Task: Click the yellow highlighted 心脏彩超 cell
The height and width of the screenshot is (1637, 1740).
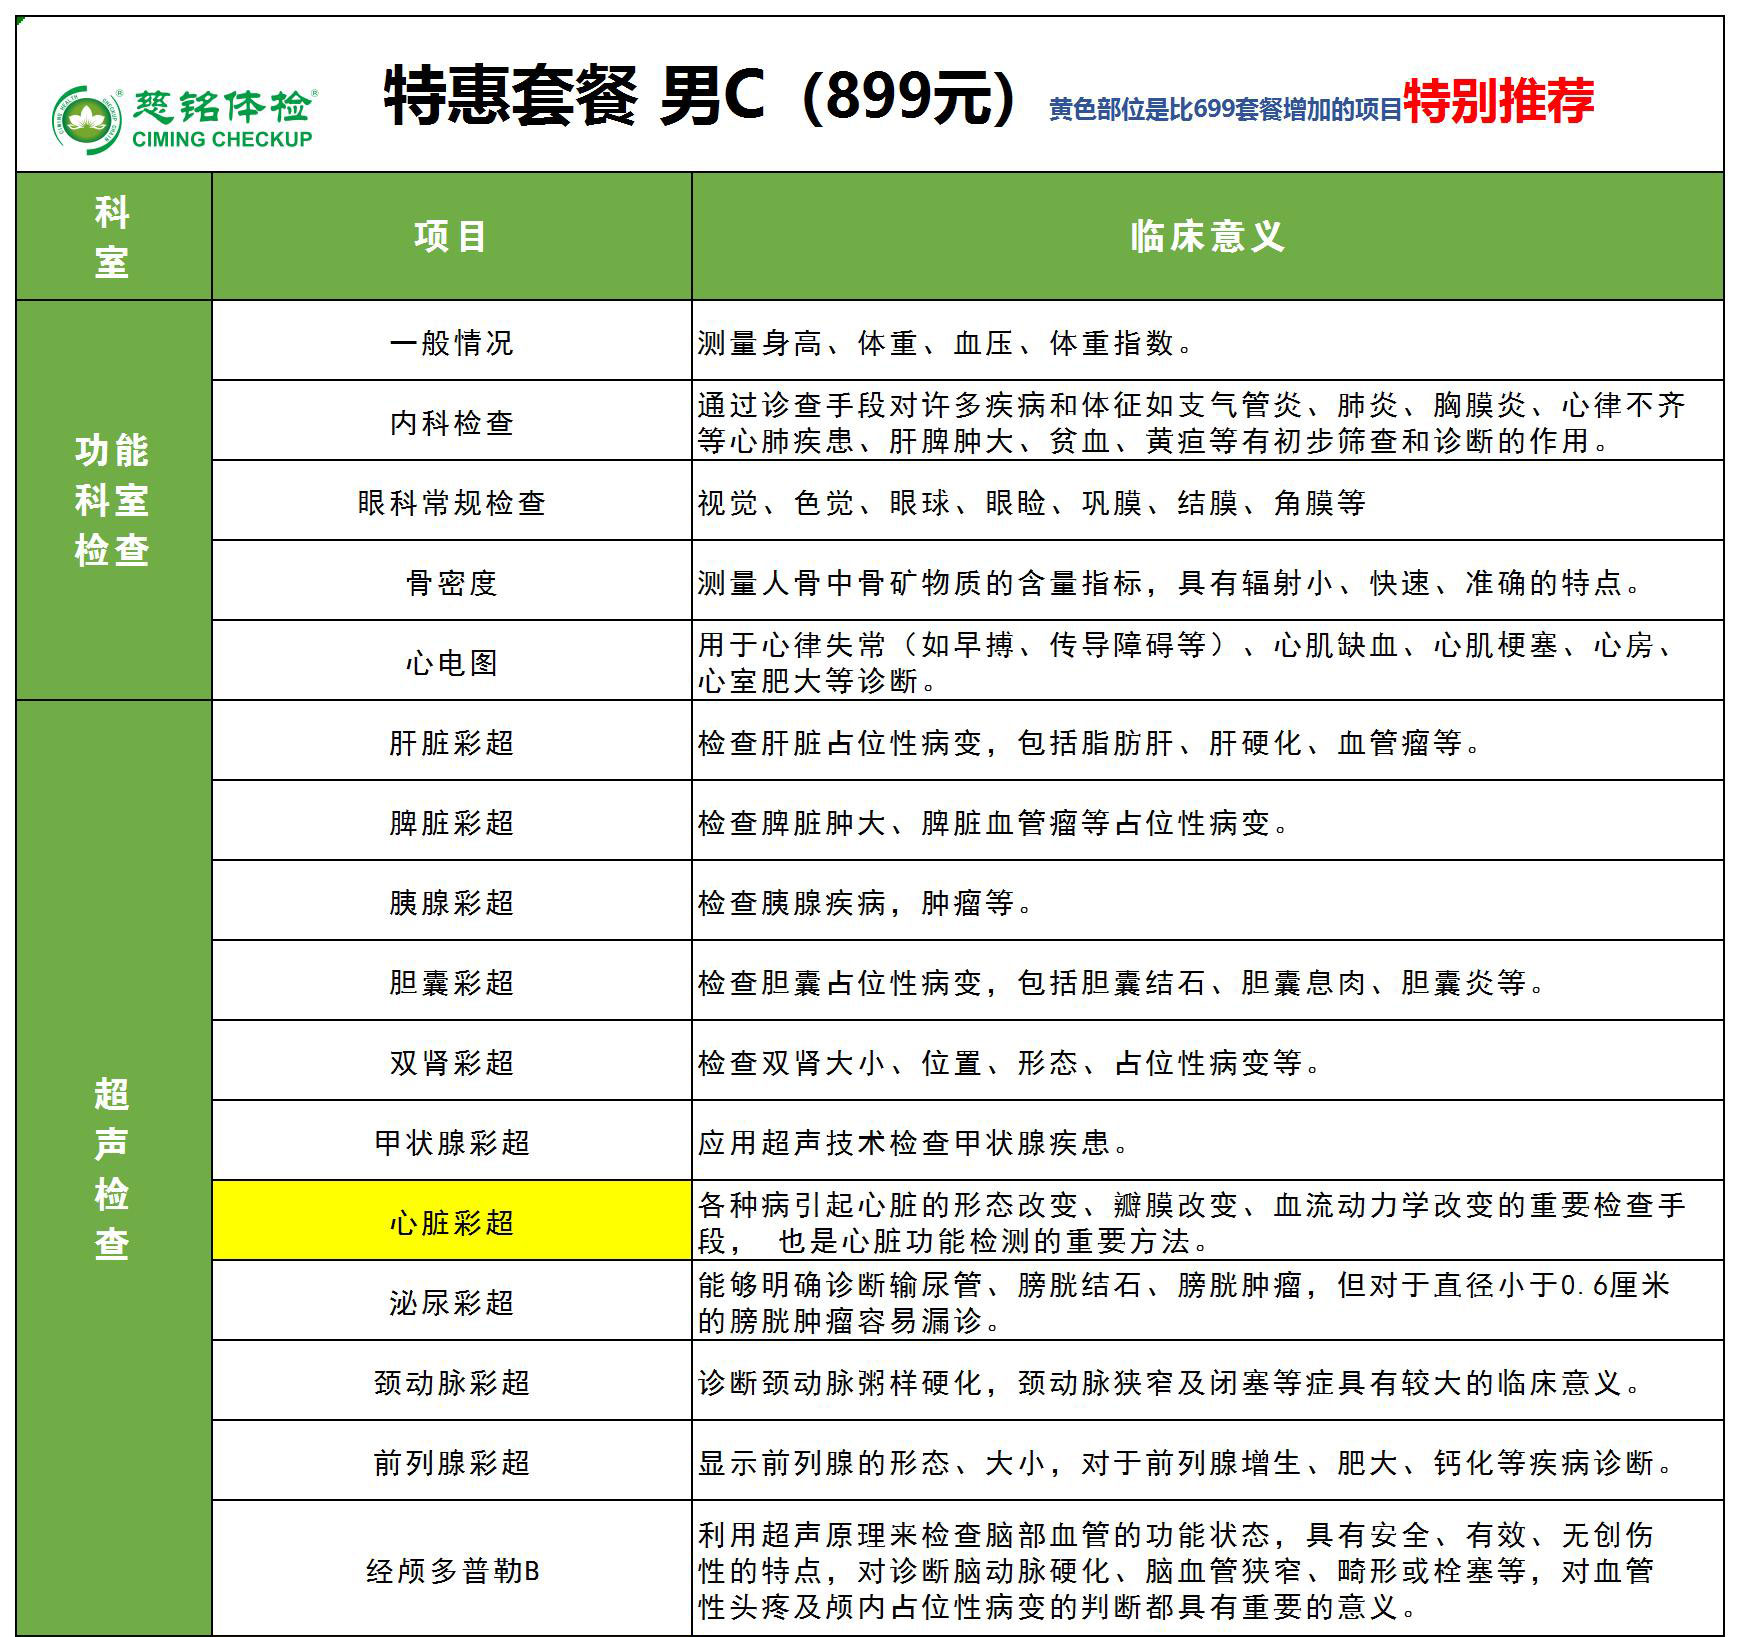Action: tap(452, 1221)
